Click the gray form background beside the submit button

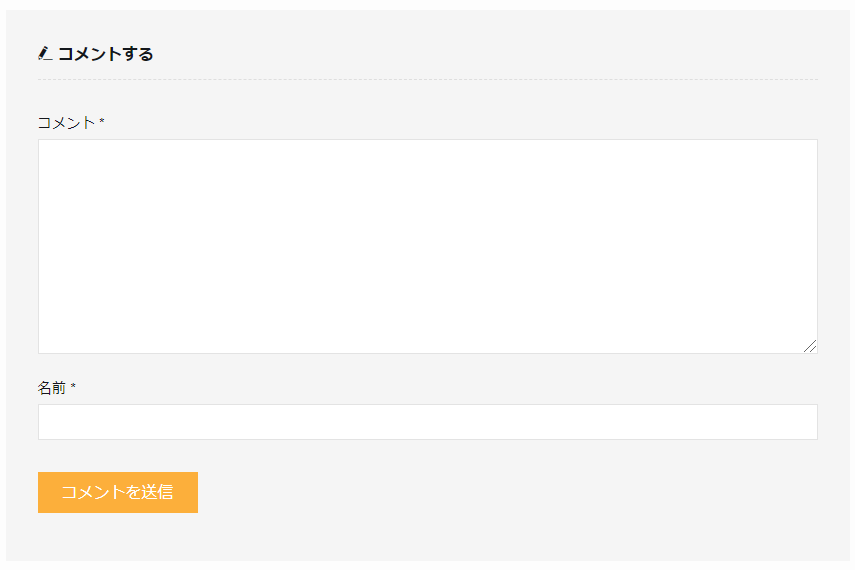click(500, 492)
